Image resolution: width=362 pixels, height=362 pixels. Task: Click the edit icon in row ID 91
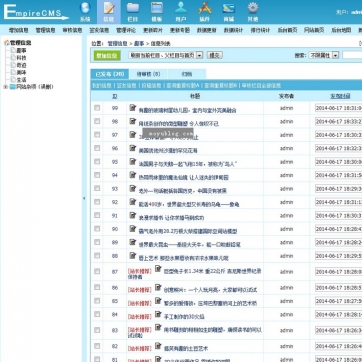(x=133, y=215)
